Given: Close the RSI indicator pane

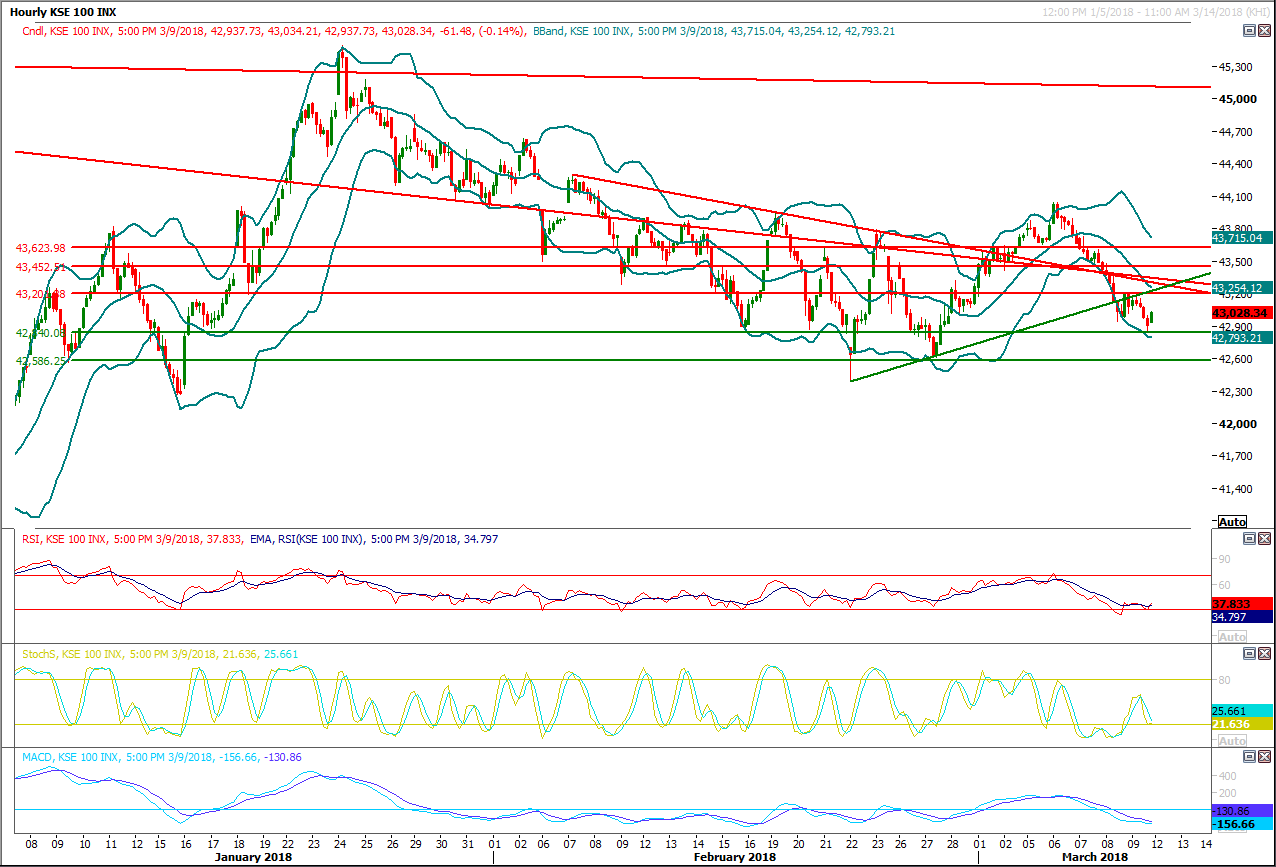Looking at the screenshot, I should point(1264,539).
